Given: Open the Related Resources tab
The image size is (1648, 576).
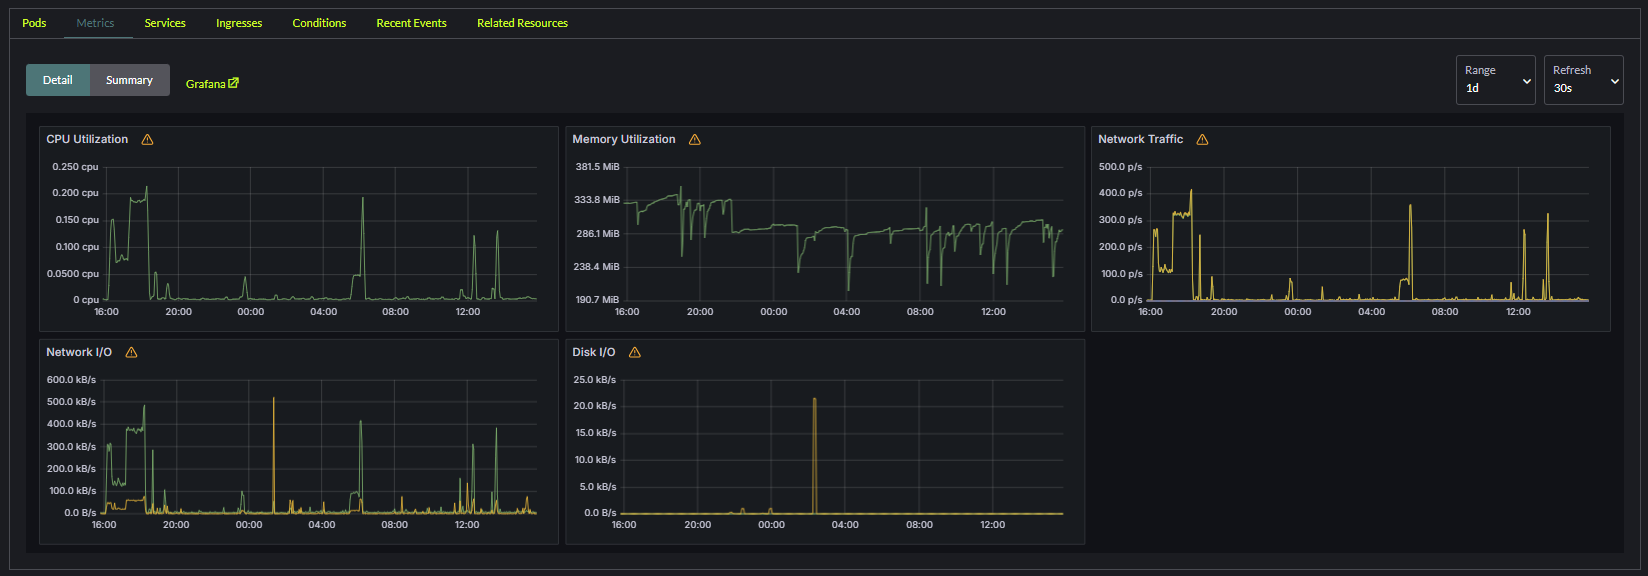Looking at the screenshot, I should tap(522, 23).
